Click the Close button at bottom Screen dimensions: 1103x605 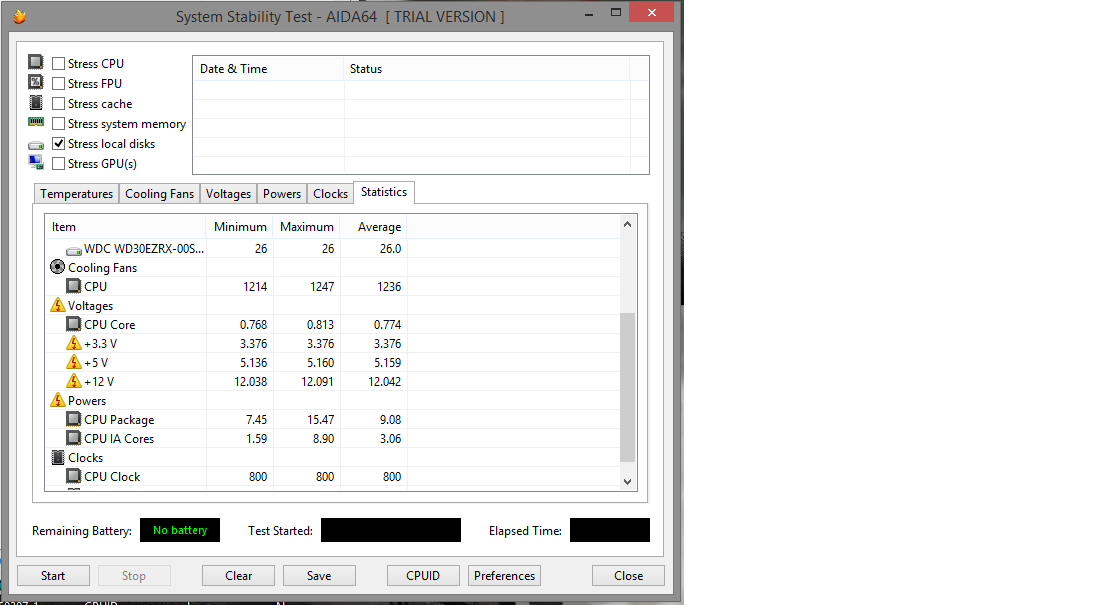click(x=628, y=575)
